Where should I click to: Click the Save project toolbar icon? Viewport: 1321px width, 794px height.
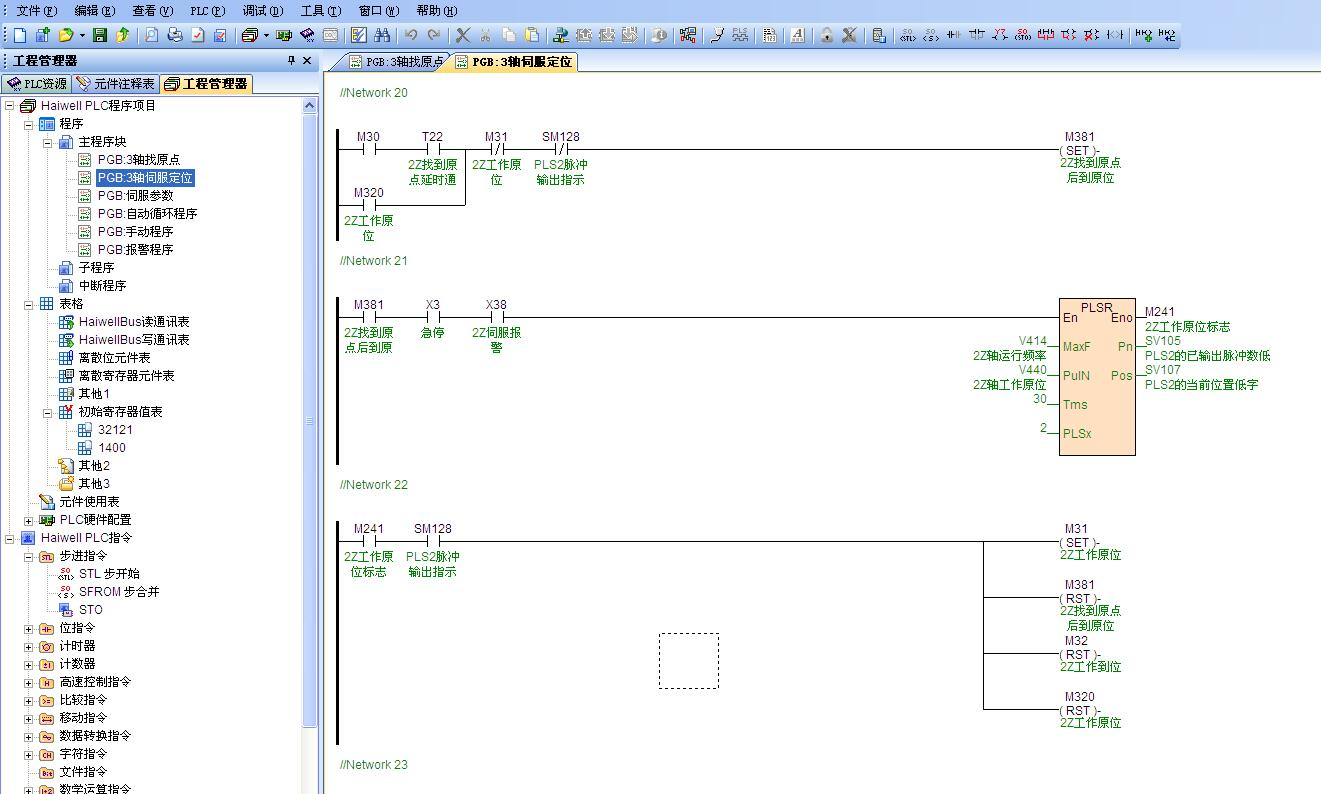(99, 35)
